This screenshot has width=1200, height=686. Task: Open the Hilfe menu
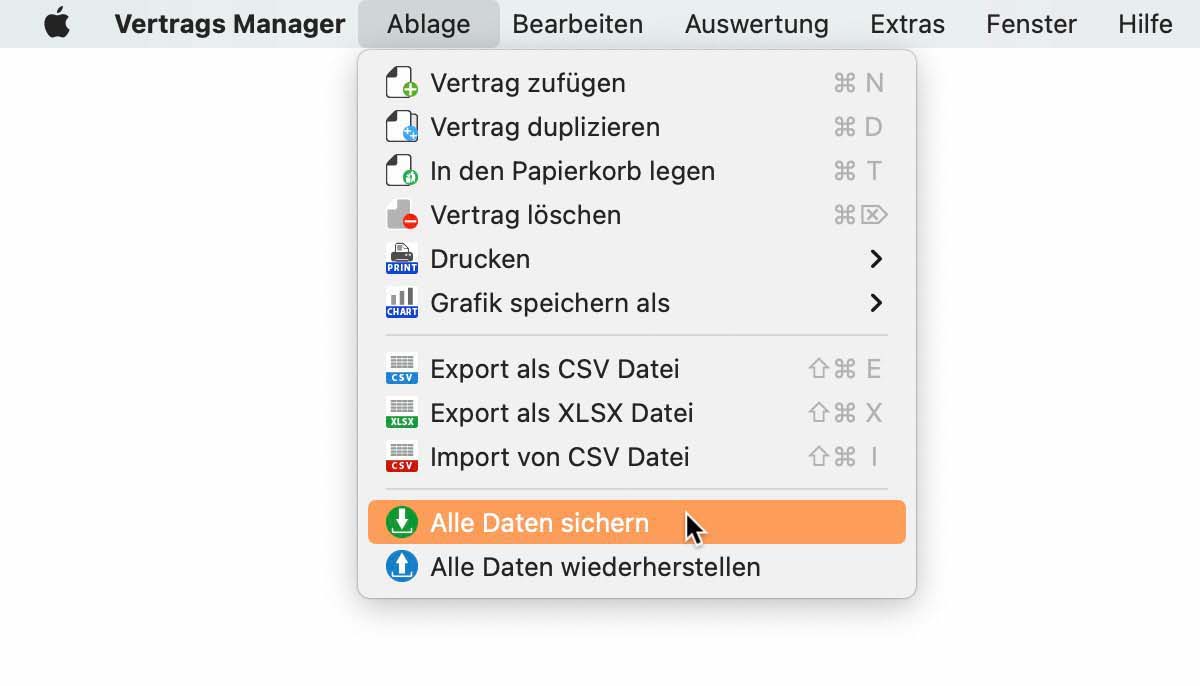(1145, 24)
